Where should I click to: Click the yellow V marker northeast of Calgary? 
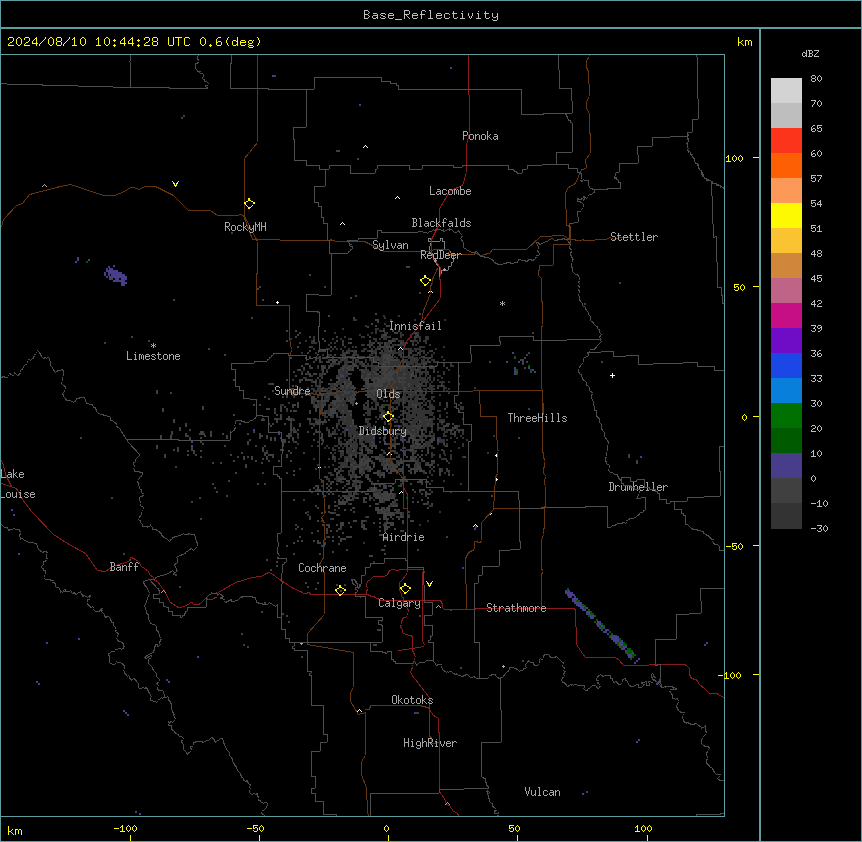pos(429,584)
